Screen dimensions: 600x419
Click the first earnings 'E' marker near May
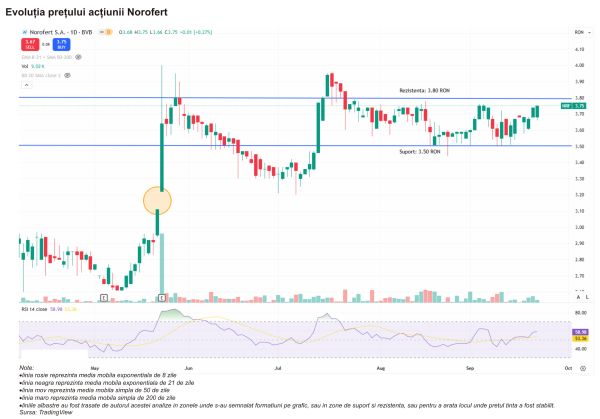tap(104, 298)
